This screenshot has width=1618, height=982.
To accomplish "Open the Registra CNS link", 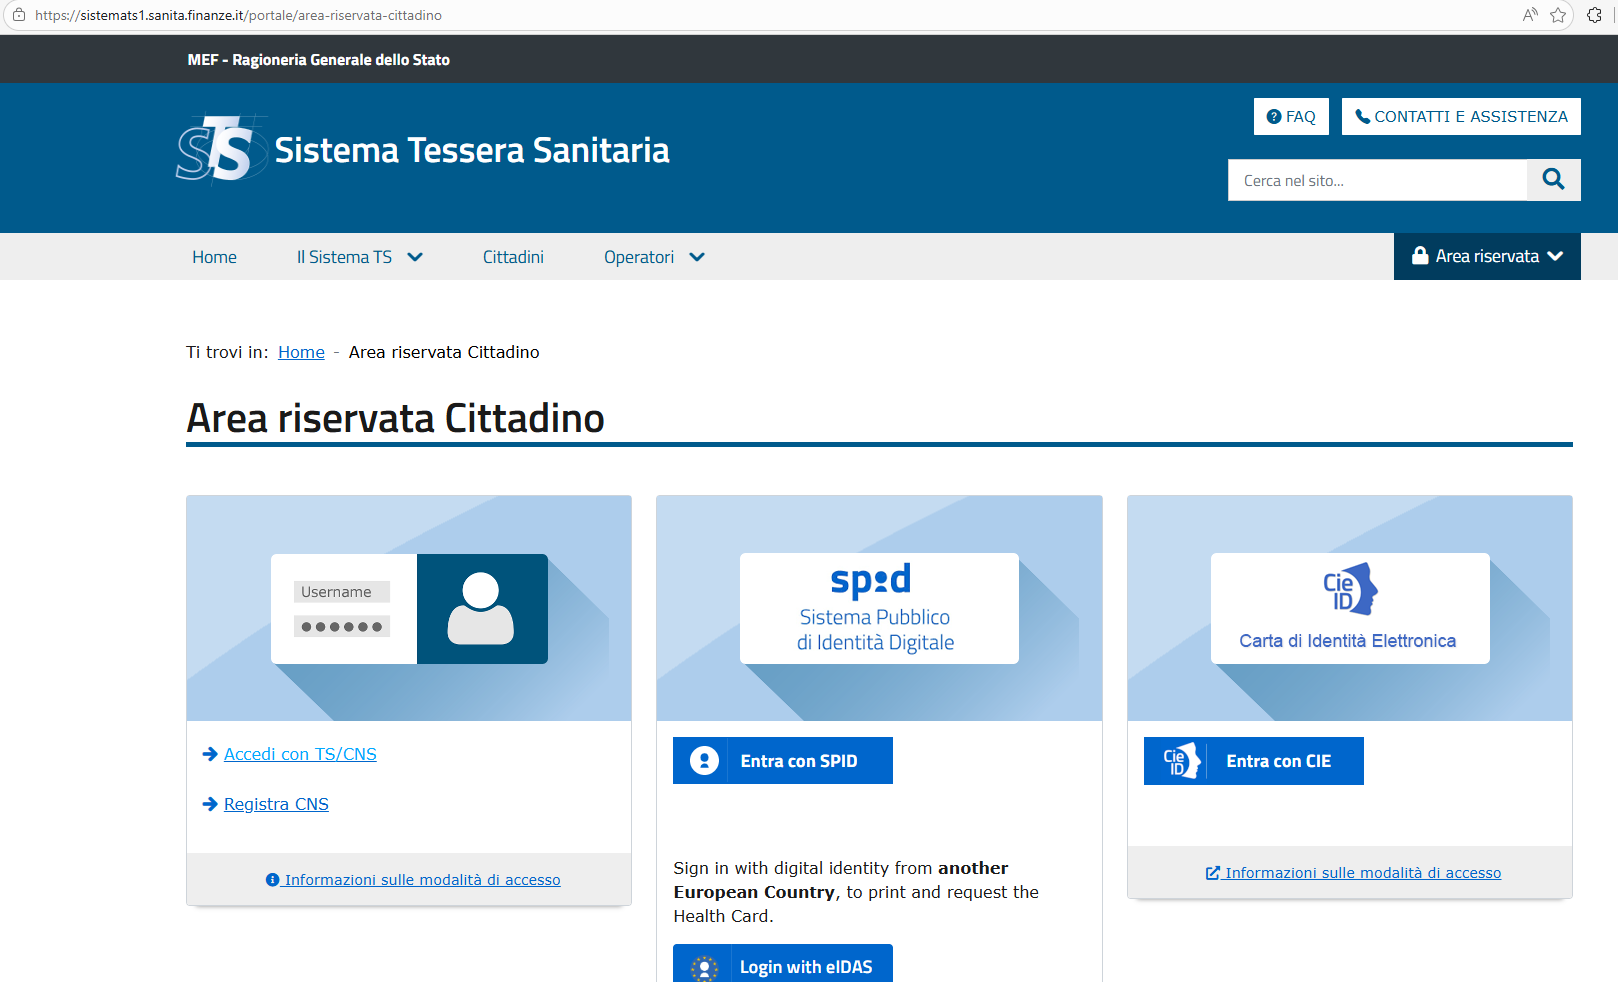I will (x=276, y=803).
